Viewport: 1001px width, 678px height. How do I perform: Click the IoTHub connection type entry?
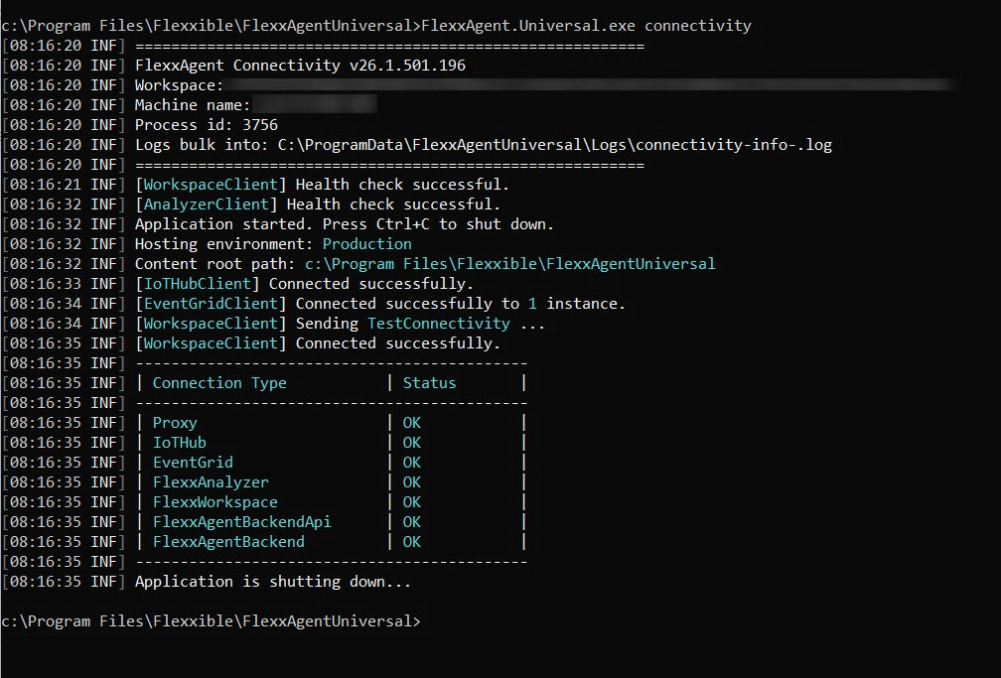[179, 442]
